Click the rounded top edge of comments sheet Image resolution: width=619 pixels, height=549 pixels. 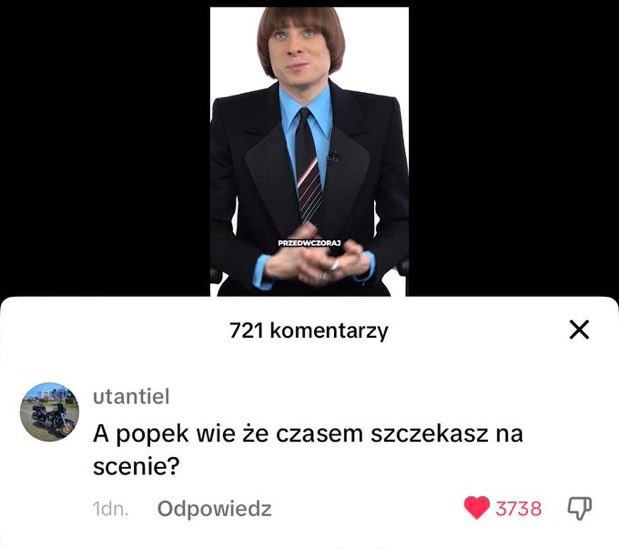[x=310, y=303]
